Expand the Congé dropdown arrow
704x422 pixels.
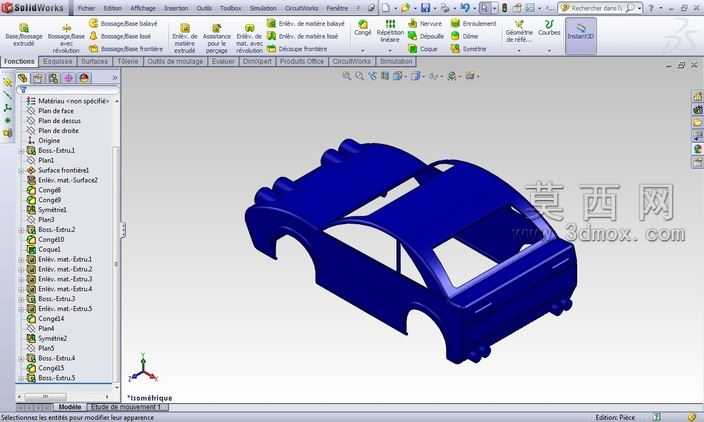click(363, 50)
